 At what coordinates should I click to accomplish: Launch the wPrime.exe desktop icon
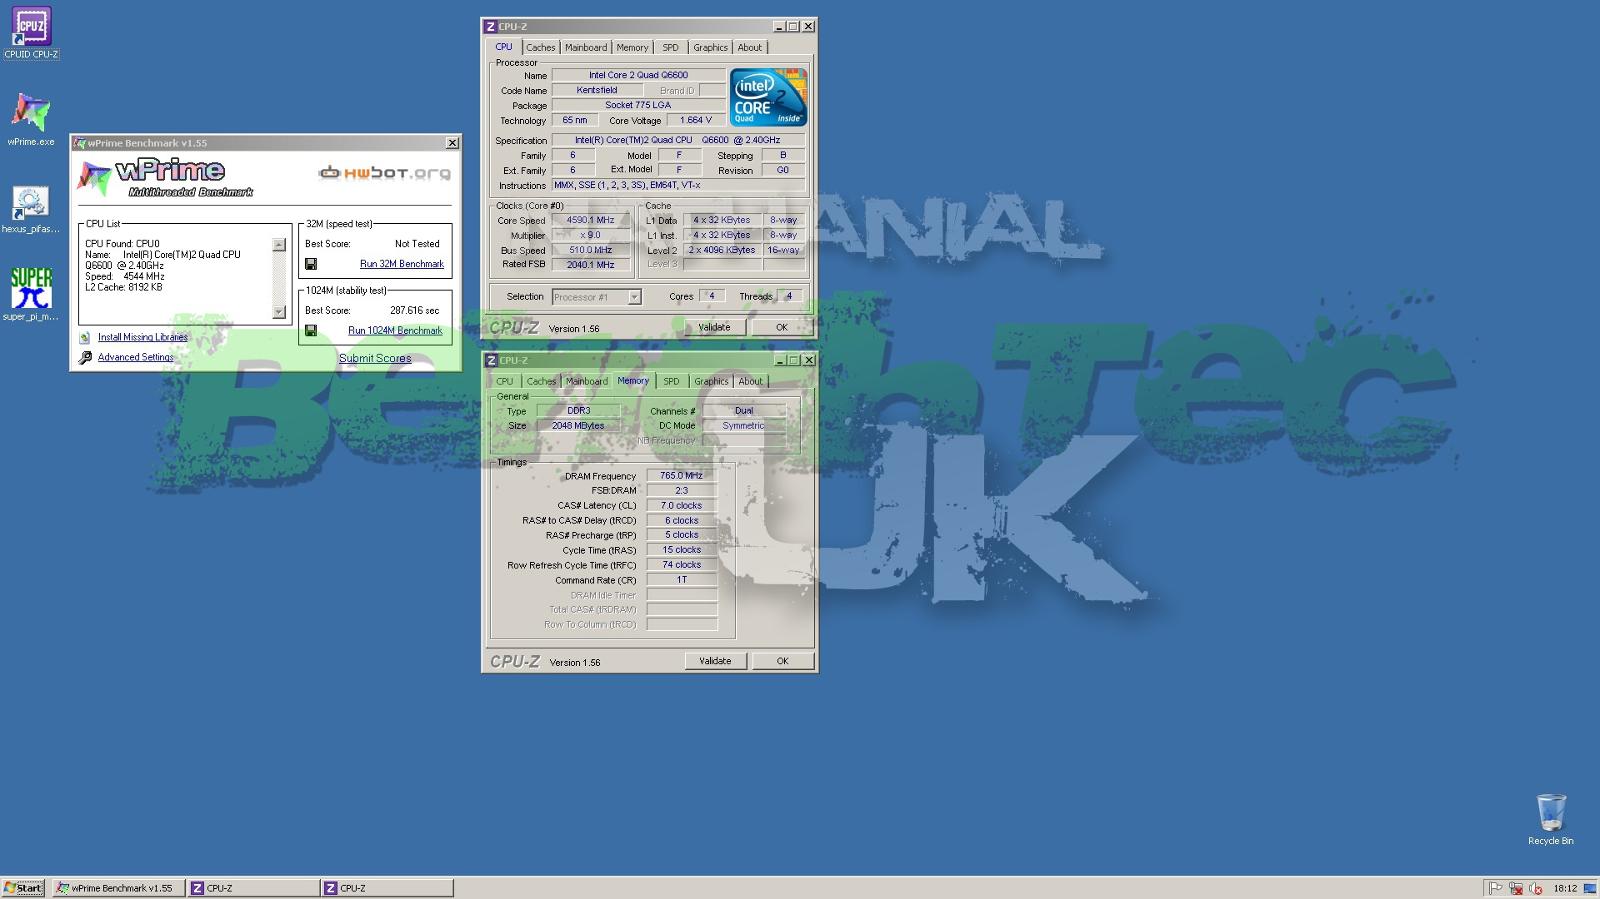click(x=31, y=120)
